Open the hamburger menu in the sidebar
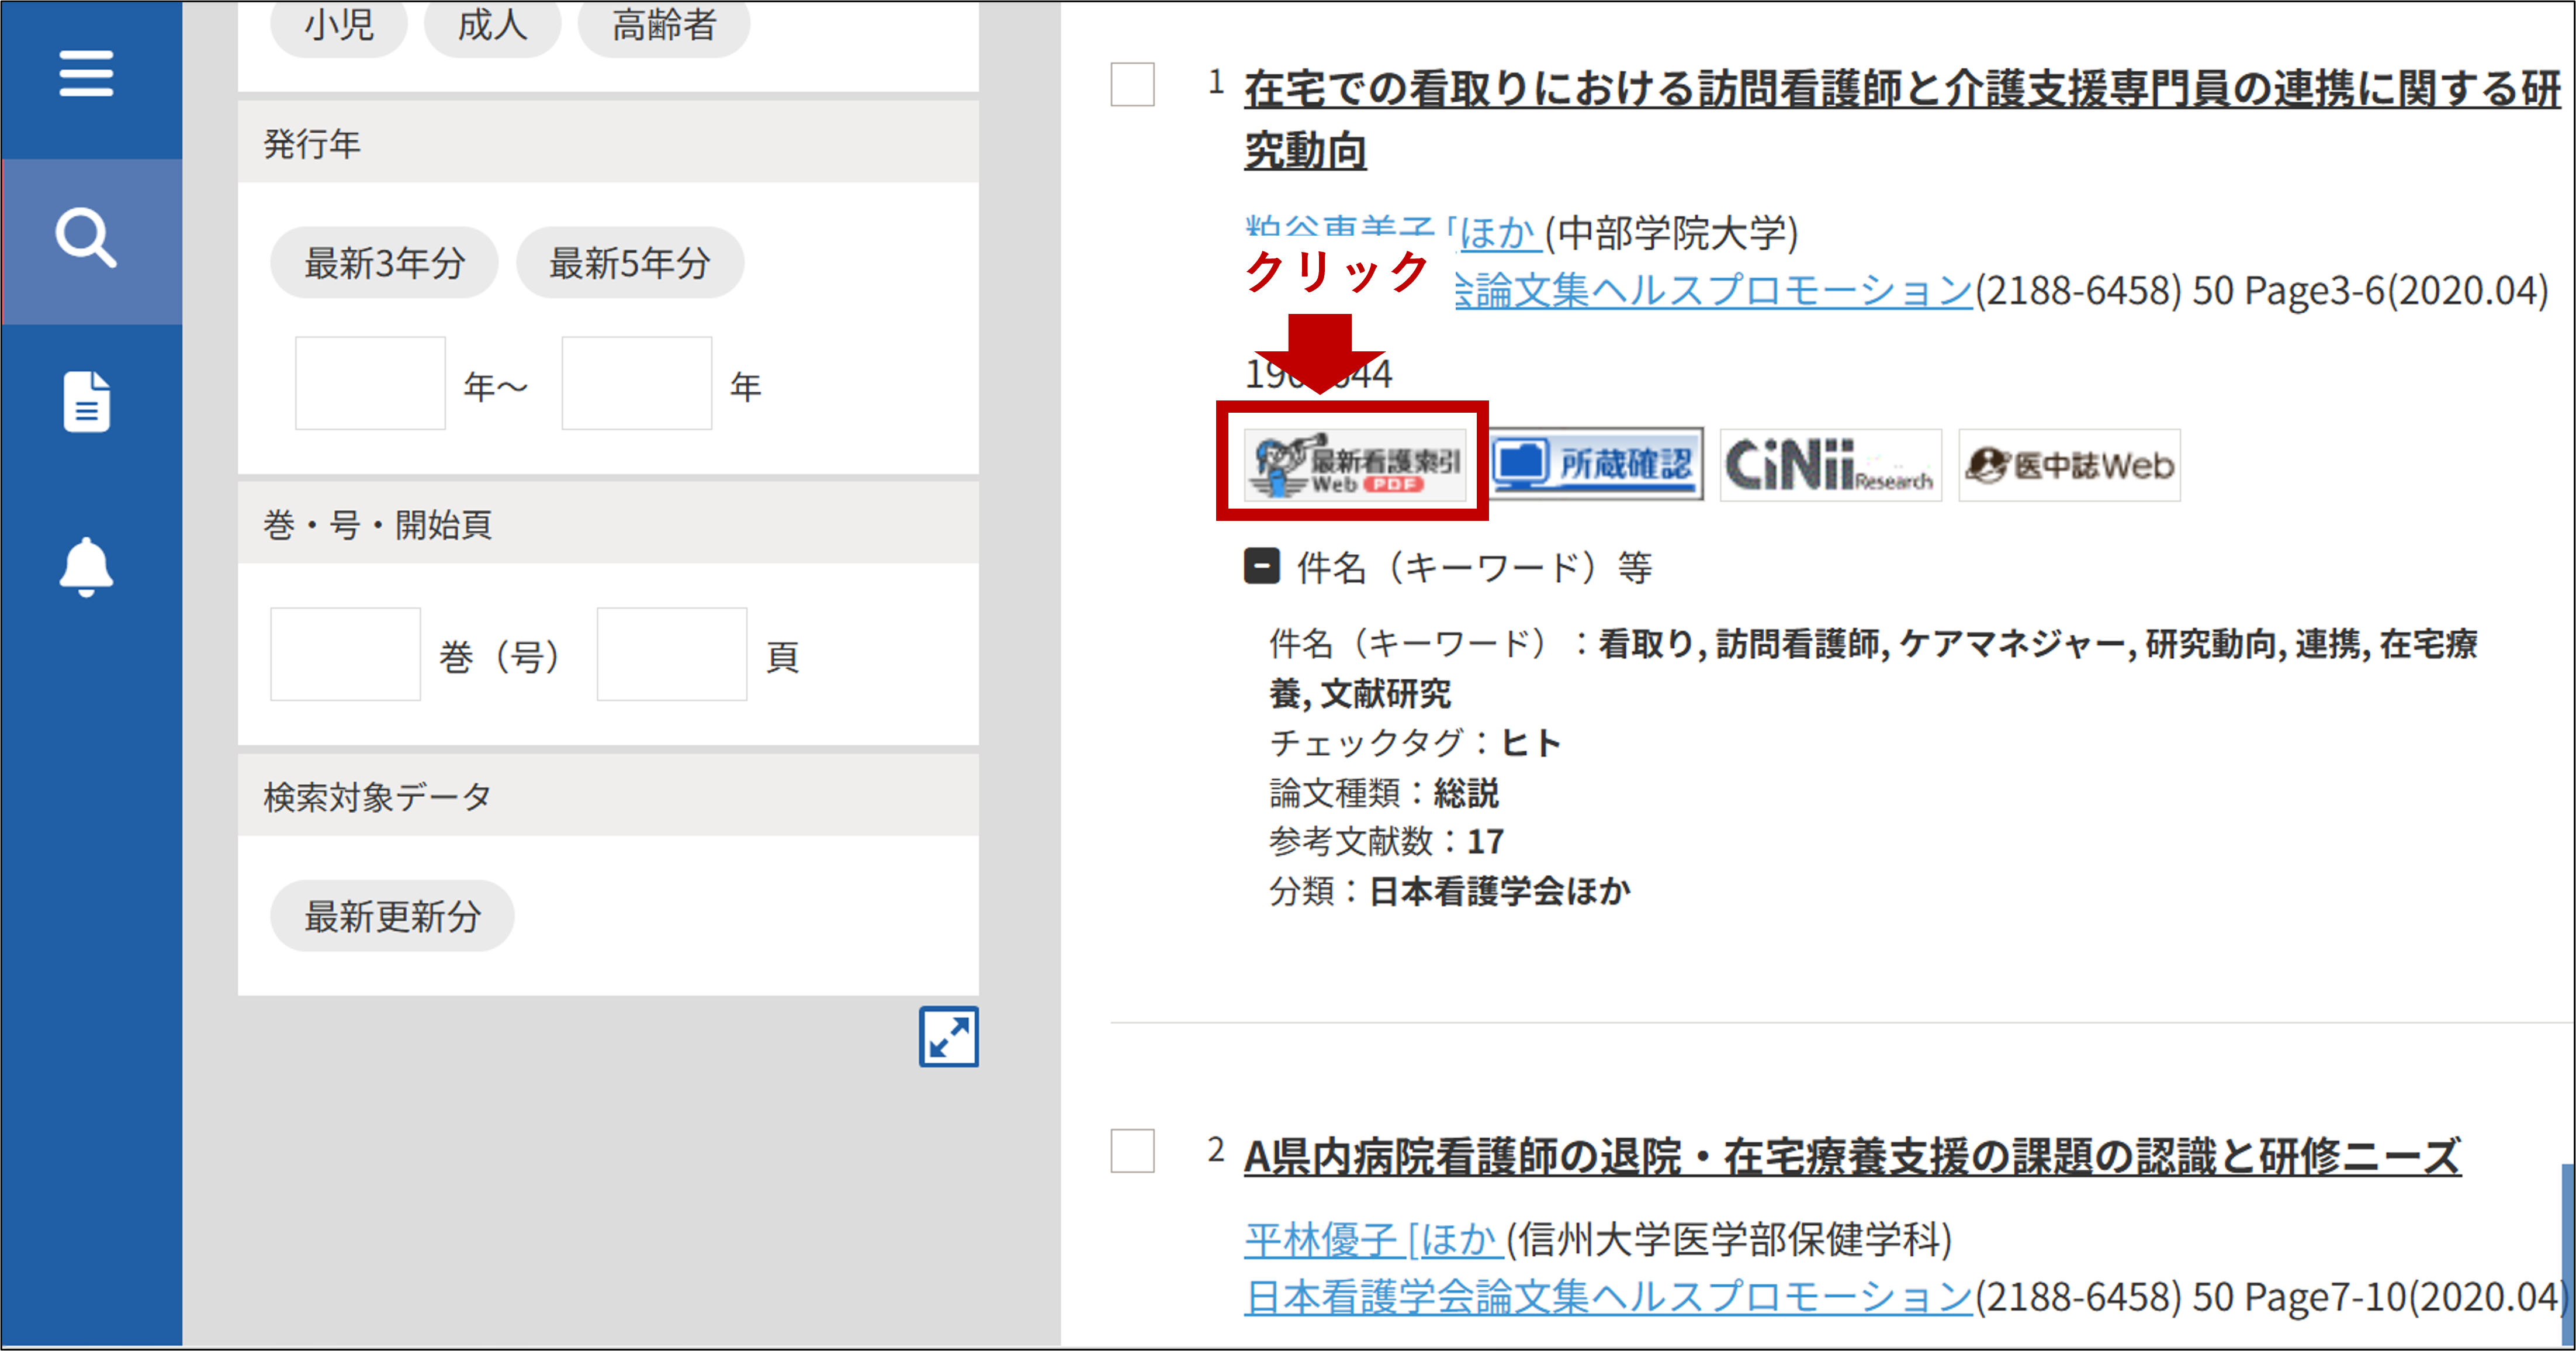Screen dimensions: 2576x1351 coord(86,73)
